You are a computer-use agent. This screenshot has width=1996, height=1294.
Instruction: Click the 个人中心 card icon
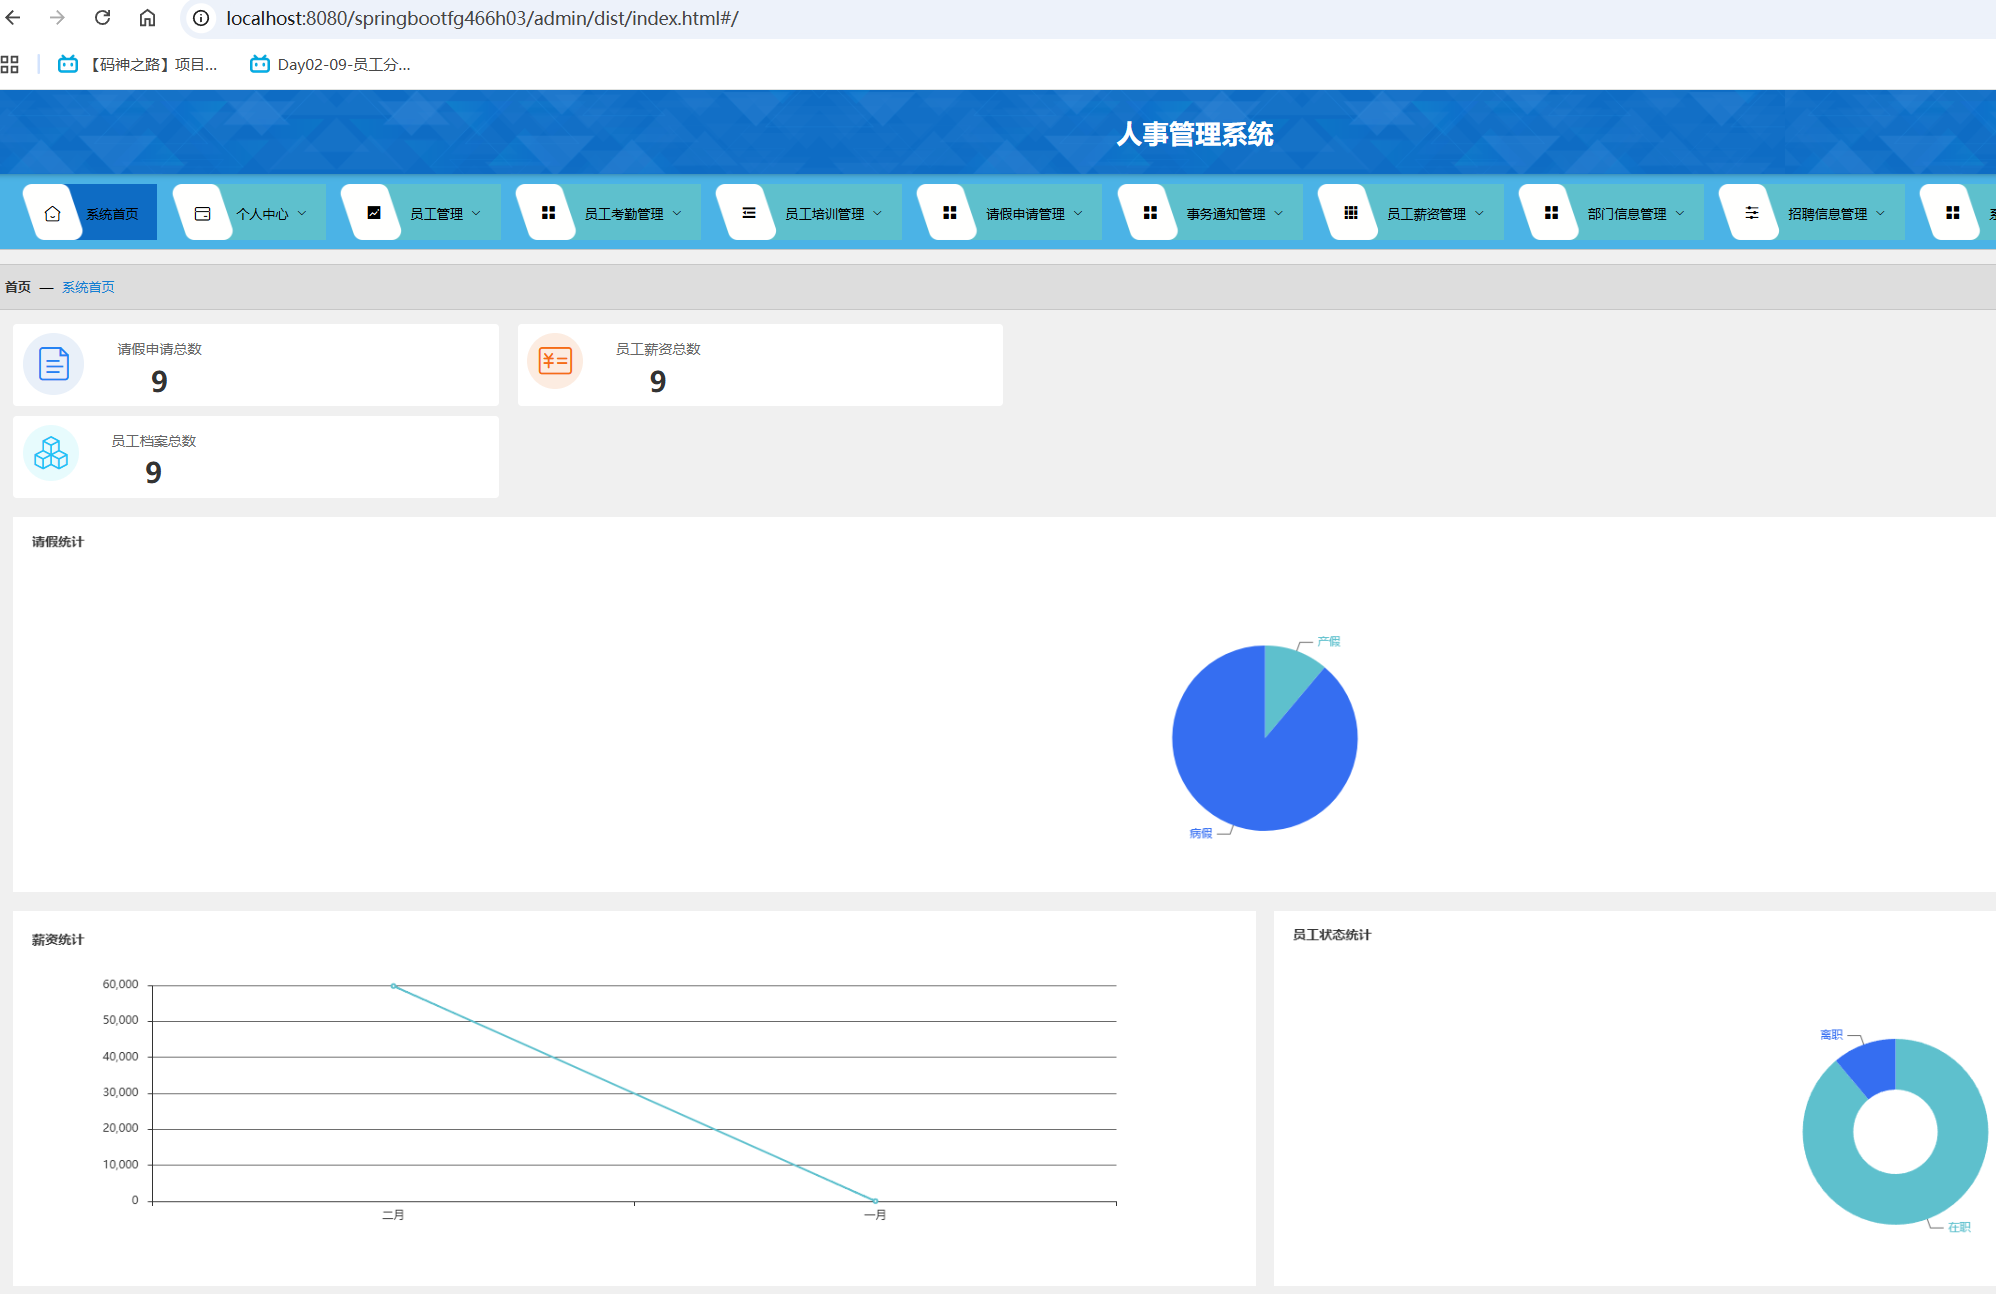tap(202, 213)
